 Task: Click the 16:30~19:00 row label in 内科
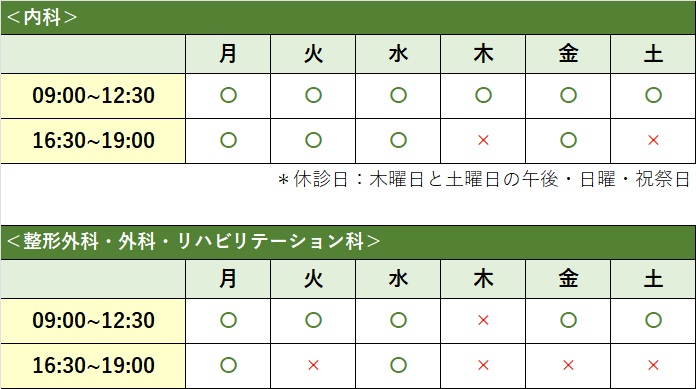(x=93, y=141)
